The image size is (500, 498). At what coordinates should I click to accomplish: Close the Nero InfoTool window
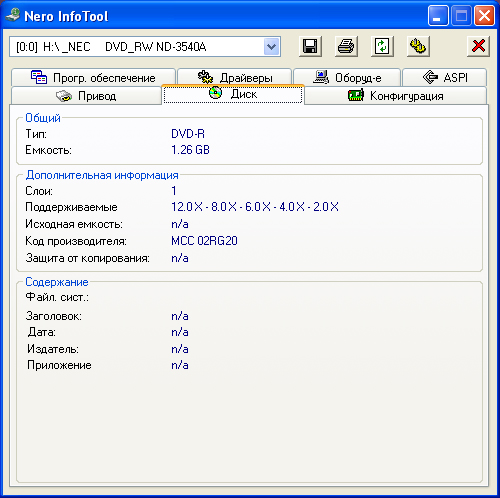click(x=484, y=15)
